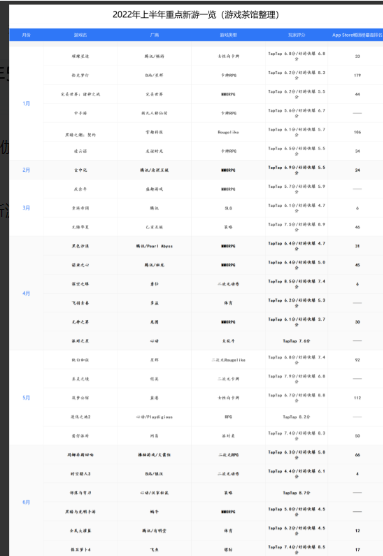Click the App Store rank 112 cell
This screenshot has width=383, height=556.
(x=357, y=398)
